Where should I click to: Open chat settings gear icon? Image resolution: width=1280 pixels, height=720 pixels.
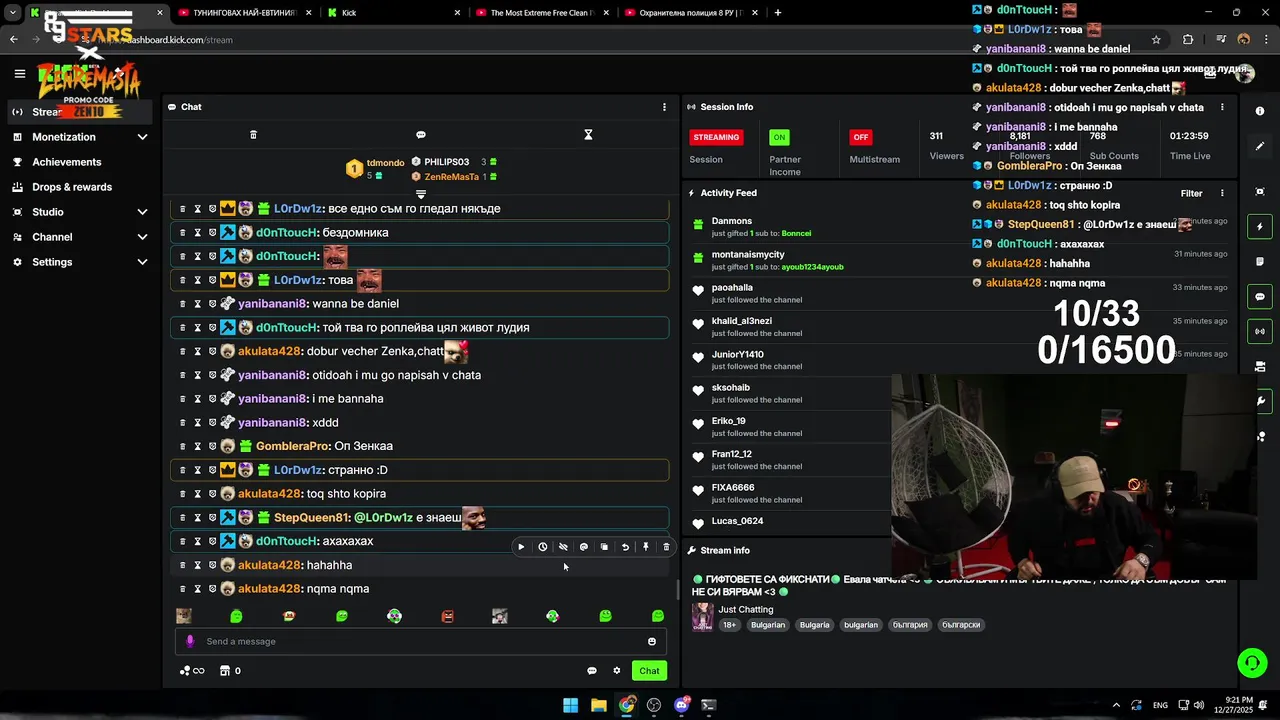(x=617, y=671)
